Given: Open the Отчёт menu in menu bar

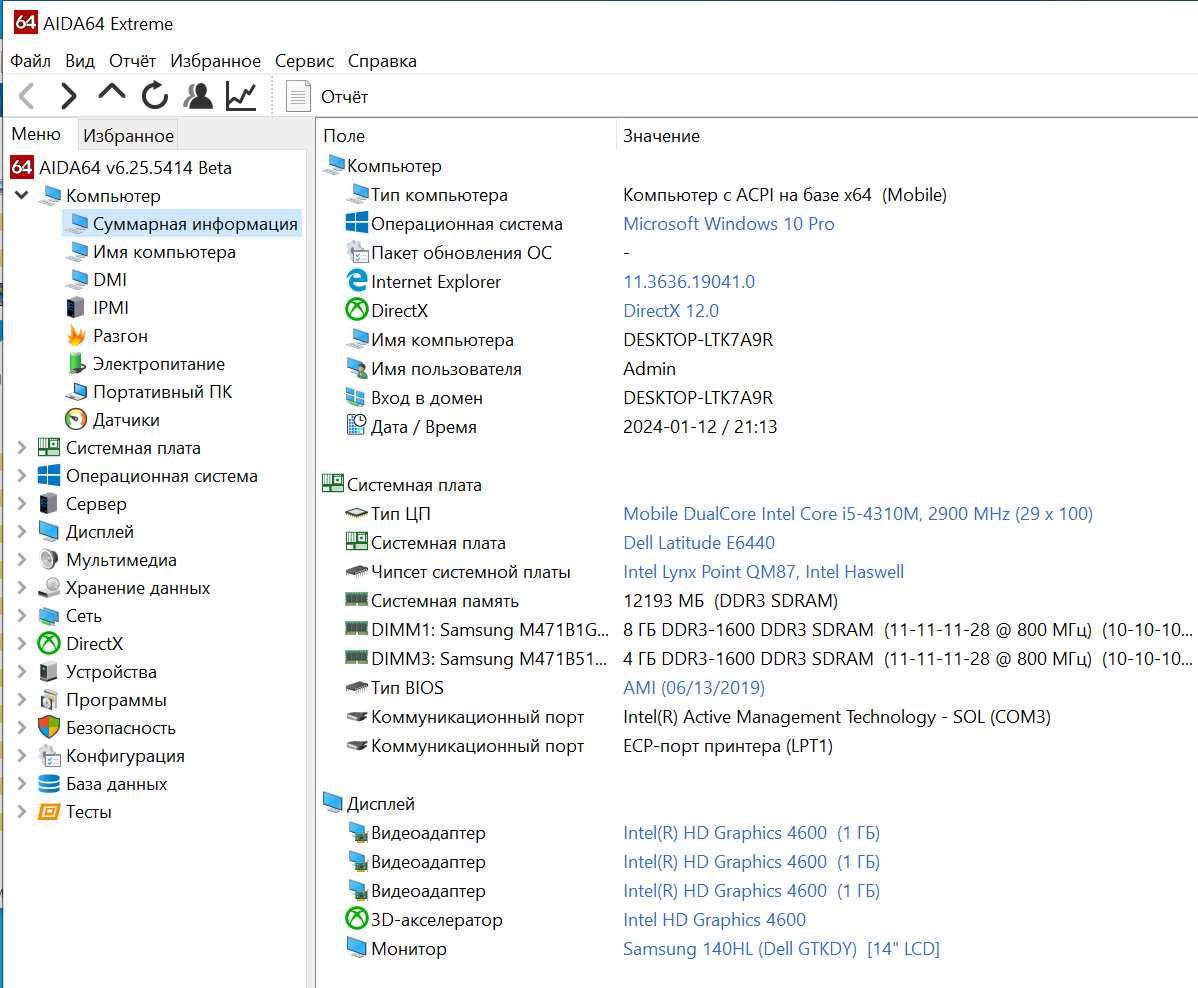Looking at the screenshot, I should [x=132, y=60].
